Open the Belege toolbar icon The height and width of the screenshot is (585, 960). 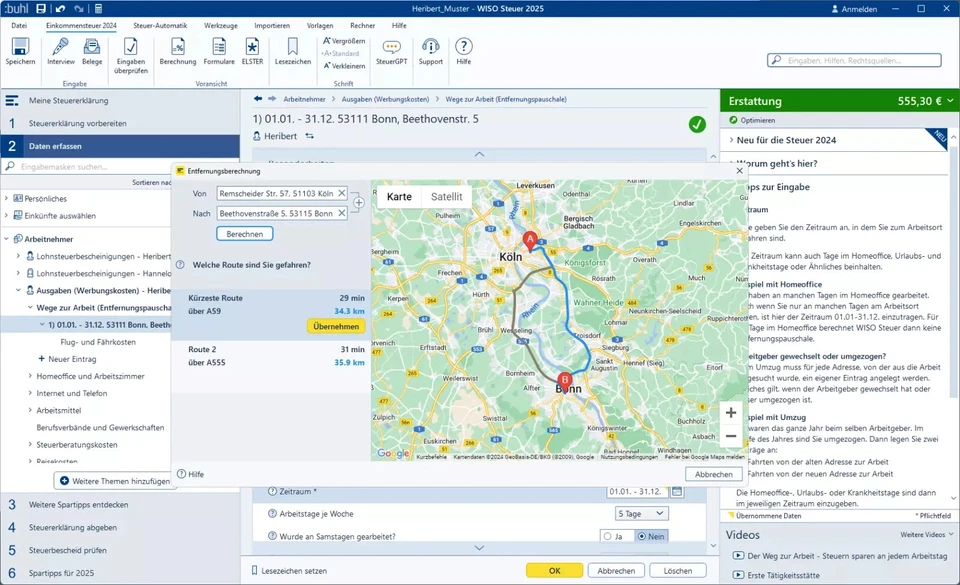point(92,47)
